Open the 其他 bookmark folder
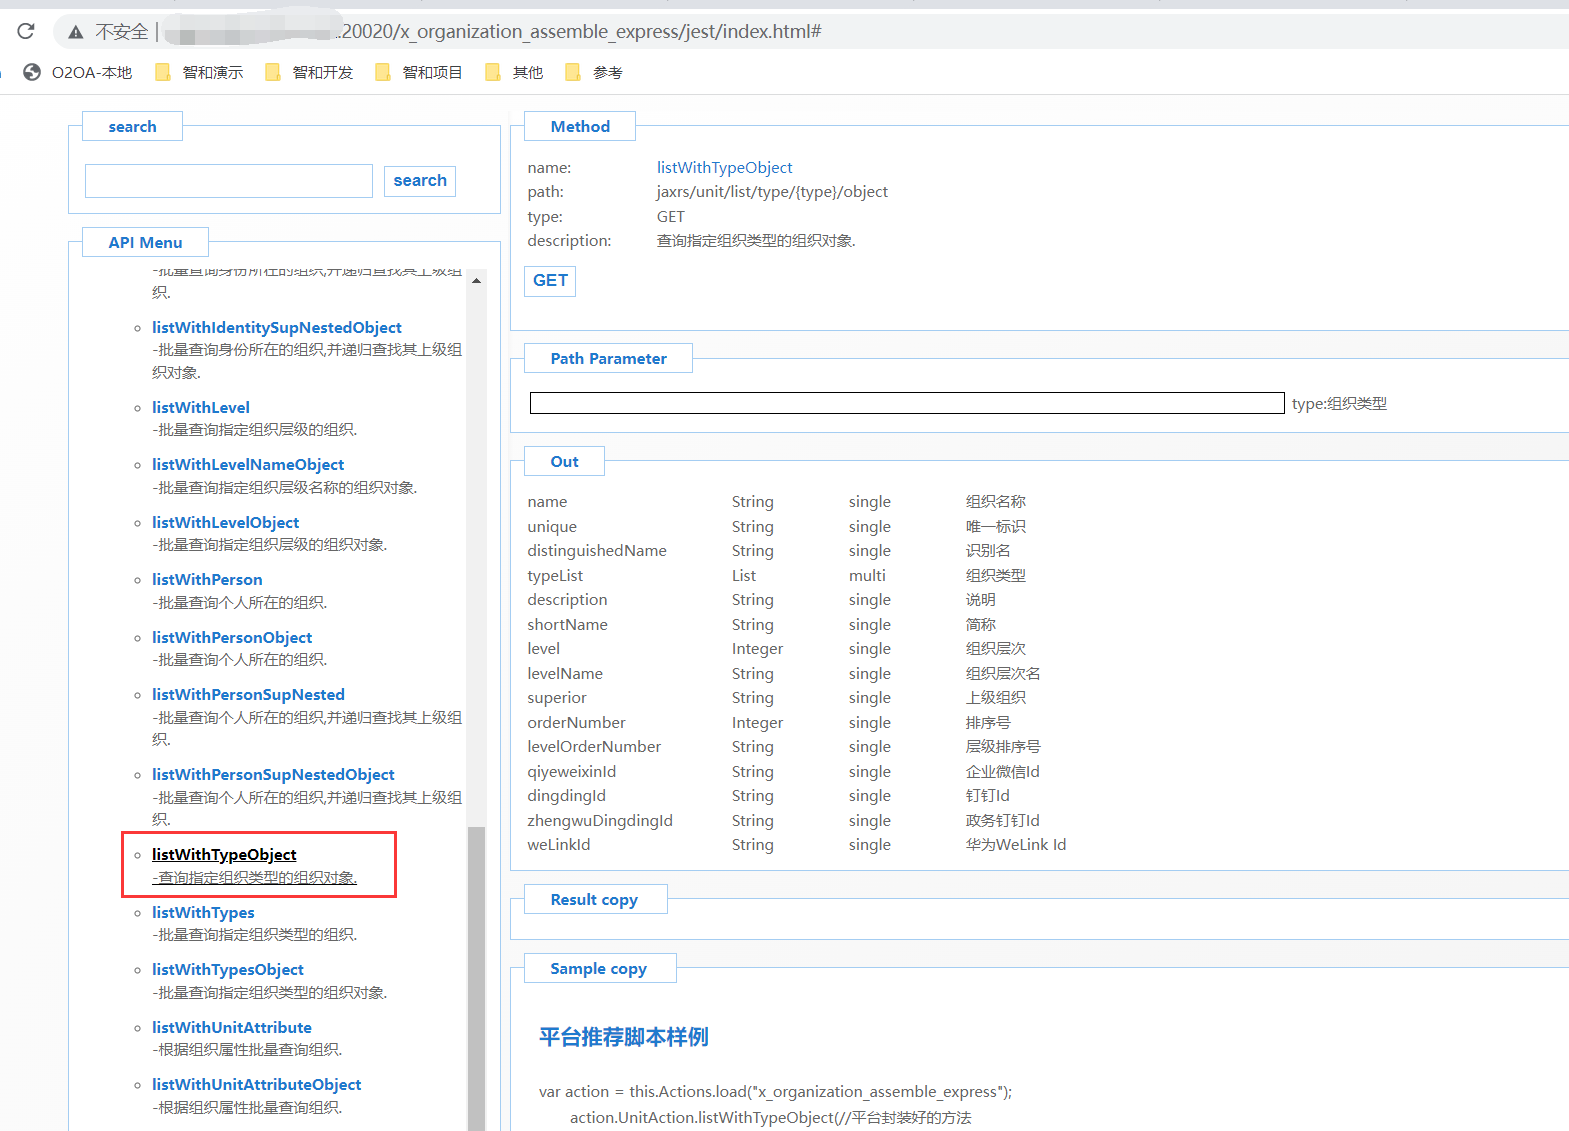Screen dimensions: 1569x1131 [515, 72]
